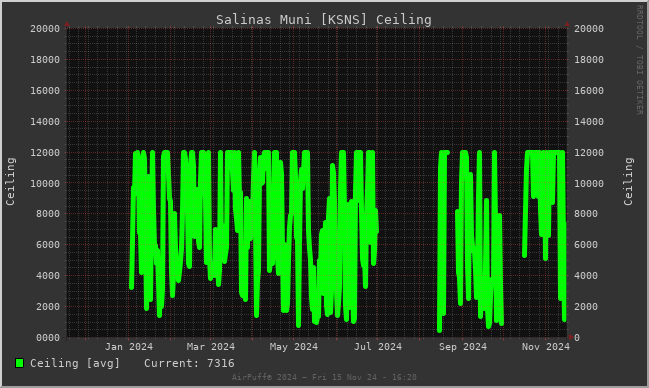Viewport: 649px width, 388px height.
Task: Click the right axis '14000' label
Action: pos(589,122)
